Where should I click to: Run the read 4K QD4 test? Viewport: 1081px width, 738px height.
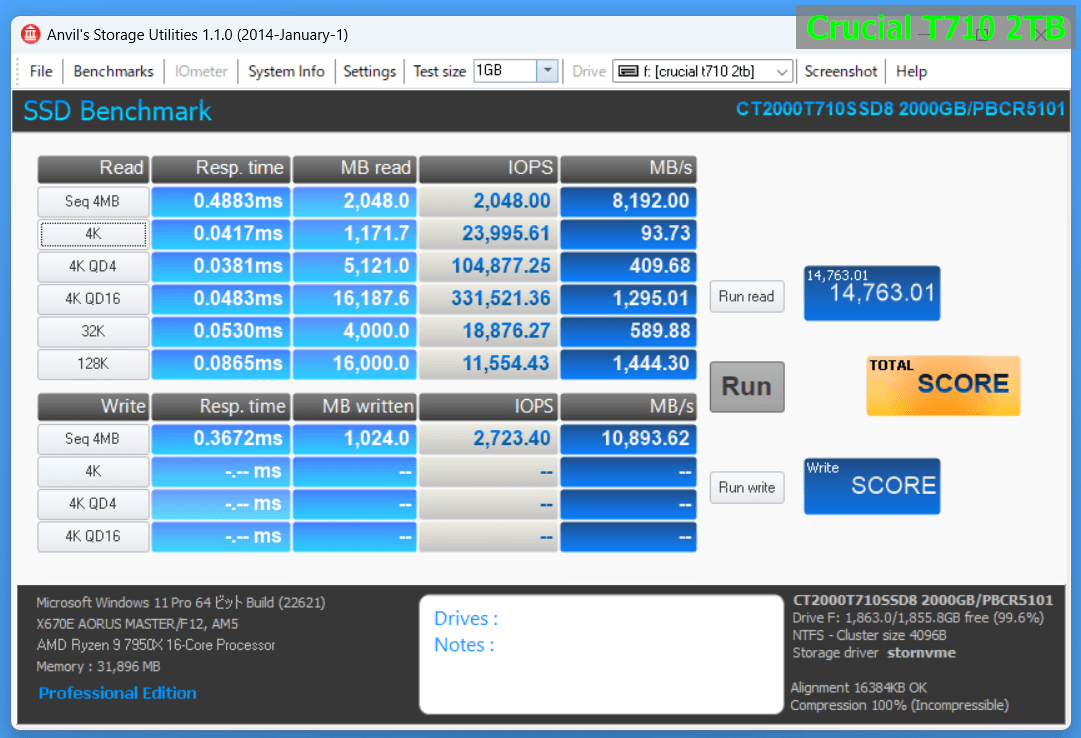[x=93, y=266]
